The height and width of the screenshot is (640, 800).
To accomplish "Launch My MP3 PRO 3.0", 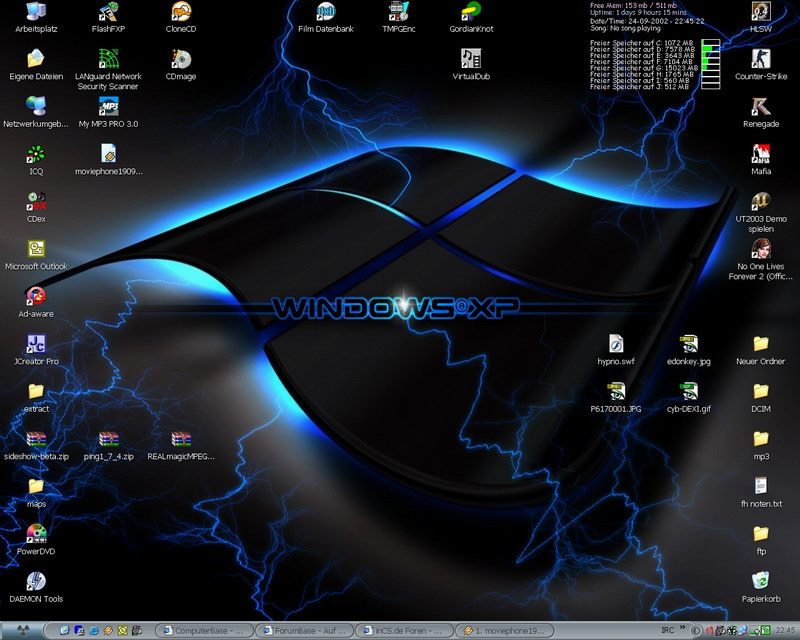I will coord(109,113).
